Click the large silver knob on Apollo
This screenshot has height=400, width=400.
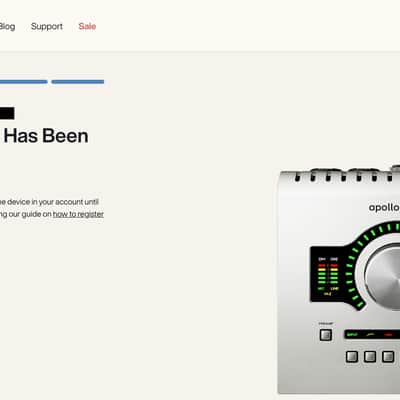tap(383, 277)
